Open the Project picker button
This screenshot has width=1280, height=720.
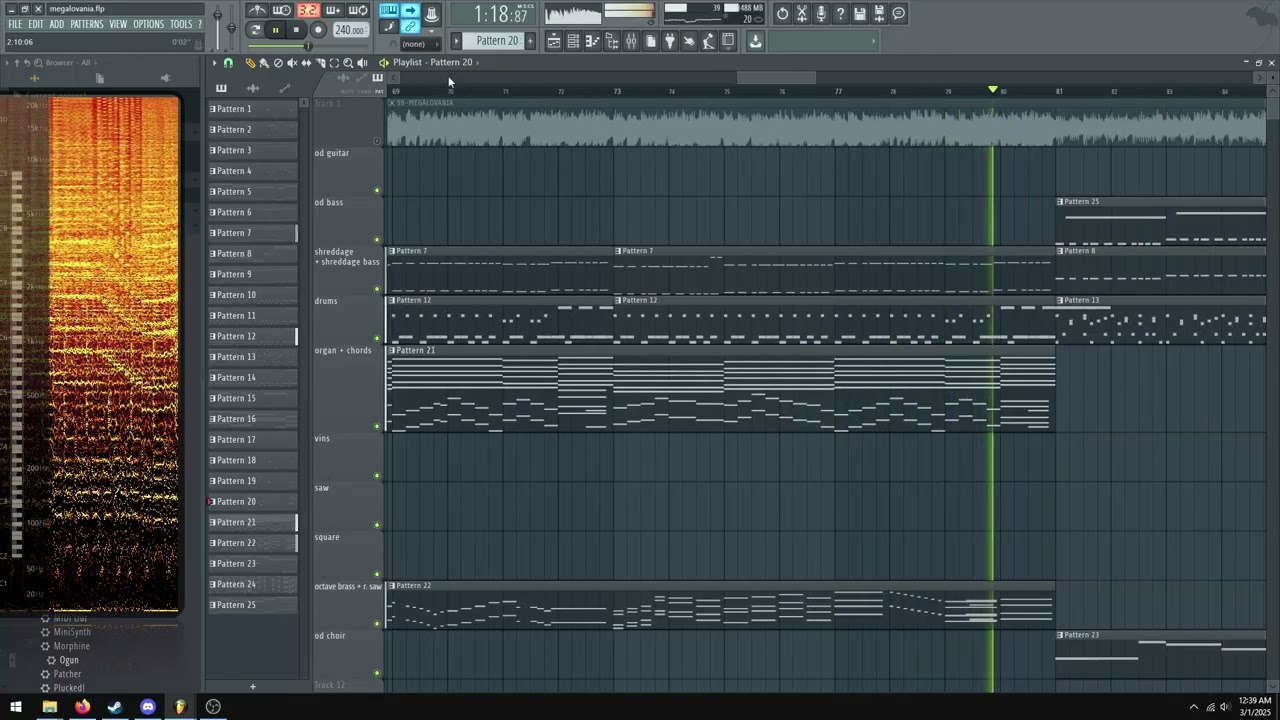(651, 41)
